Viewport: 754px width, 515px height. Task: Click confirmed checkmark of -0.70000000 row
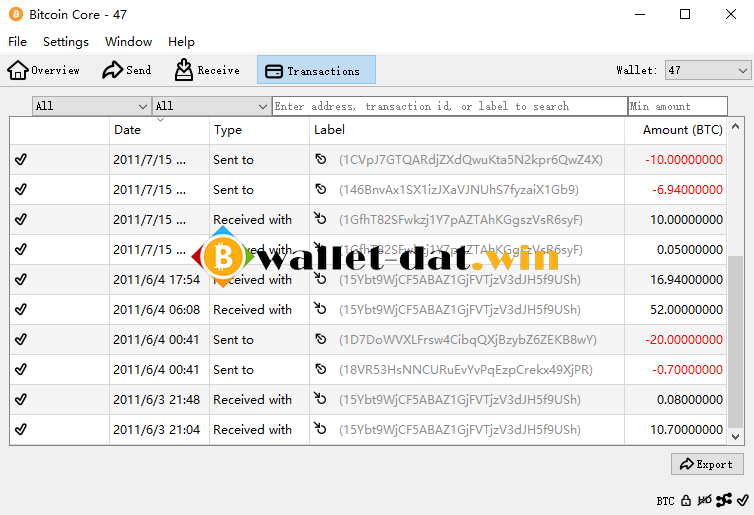click(x=21, y=369)
